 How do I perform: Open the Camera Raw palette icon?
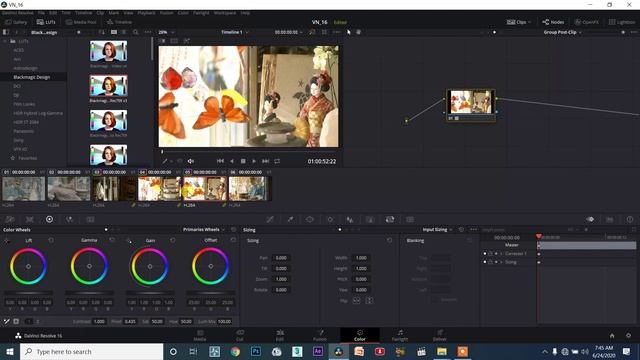coord(10,219)
